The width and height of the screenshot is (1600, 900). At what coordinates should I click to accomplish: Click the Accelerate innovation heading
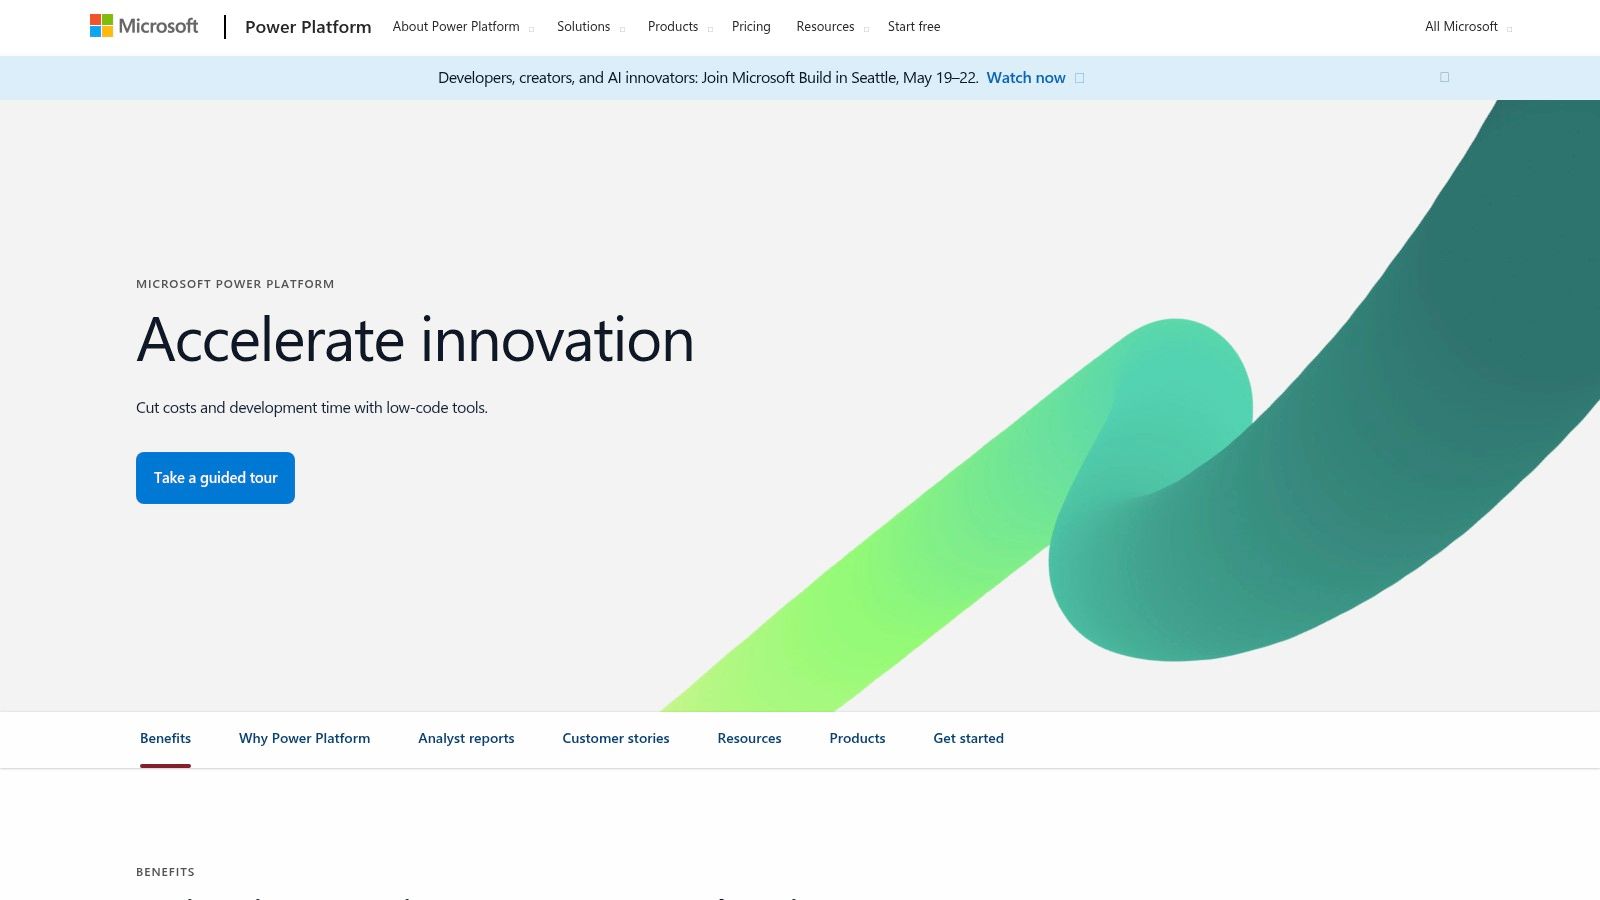[x=415, y=340]
